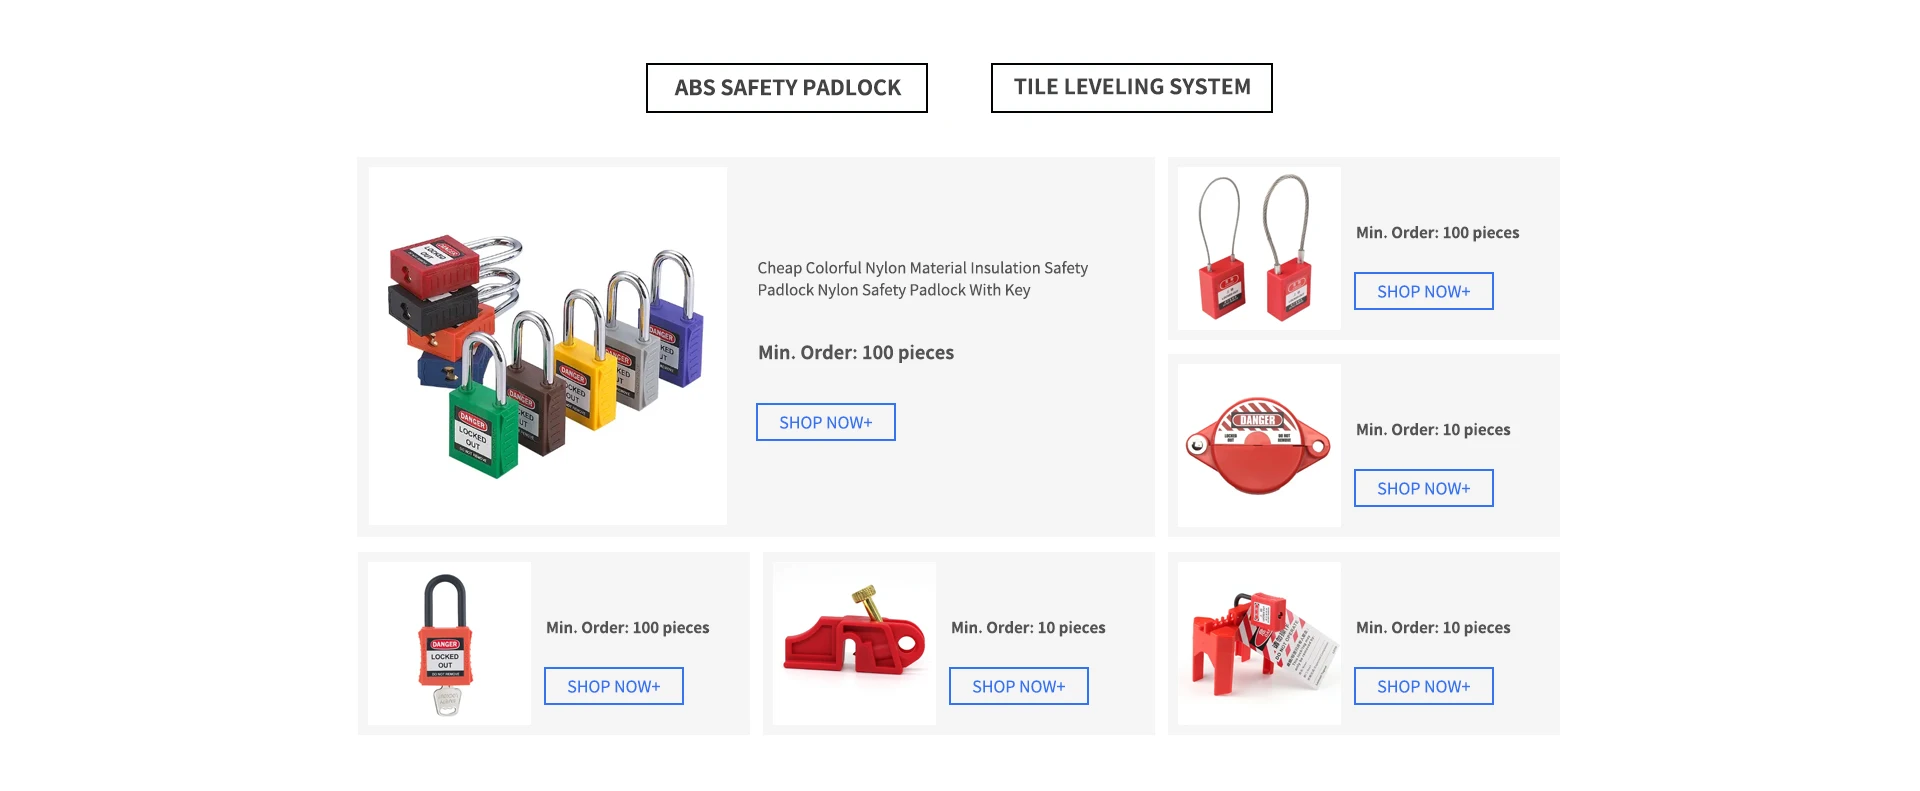Click the colorful nylon padlocks image

pos(548,346)
